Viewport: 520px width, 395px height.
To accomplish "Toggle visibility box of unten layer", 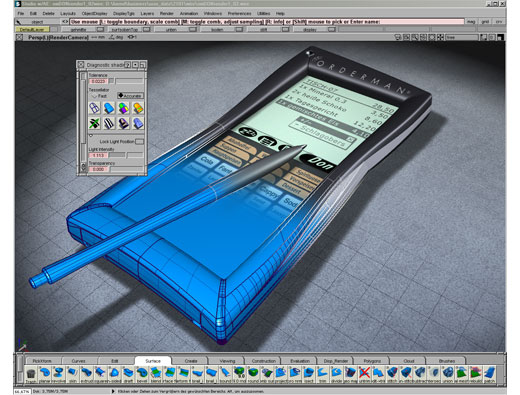I will (193, 29).
